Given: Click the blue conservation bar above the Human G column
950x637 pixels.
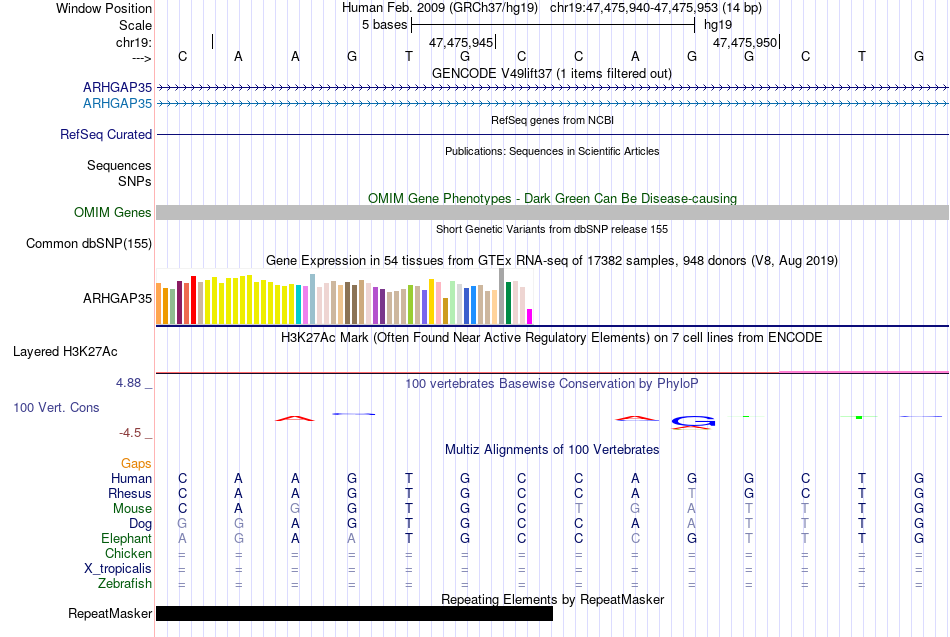Looking at the screenshot, I should (x=354, y=414).
